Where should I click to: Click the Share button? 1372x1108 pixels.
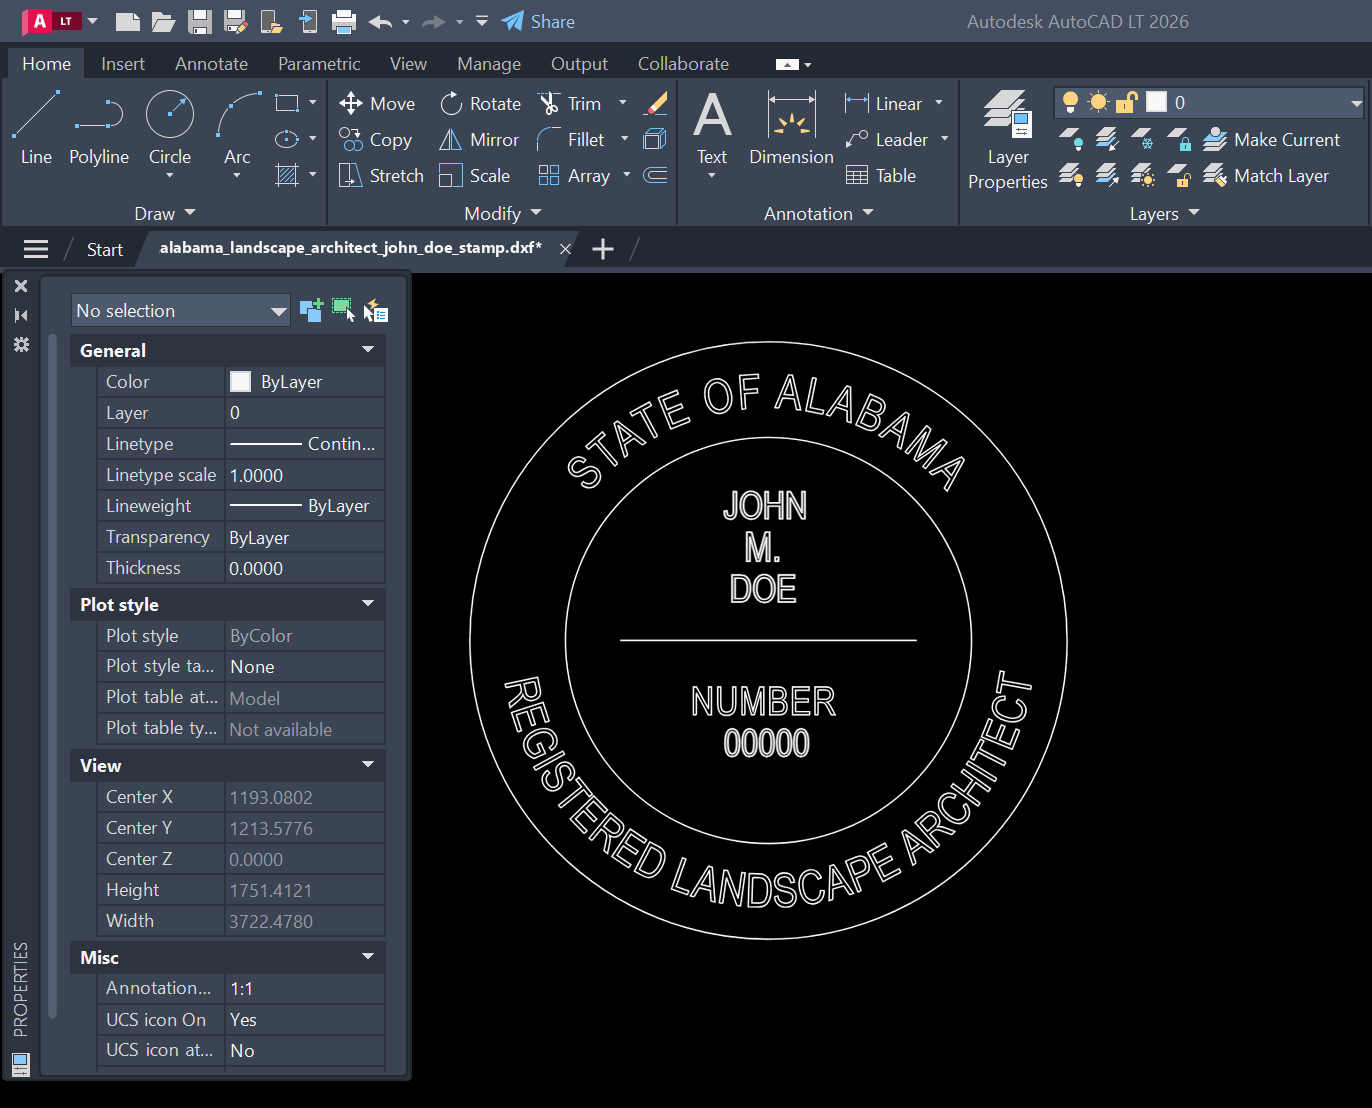point(538,21)
